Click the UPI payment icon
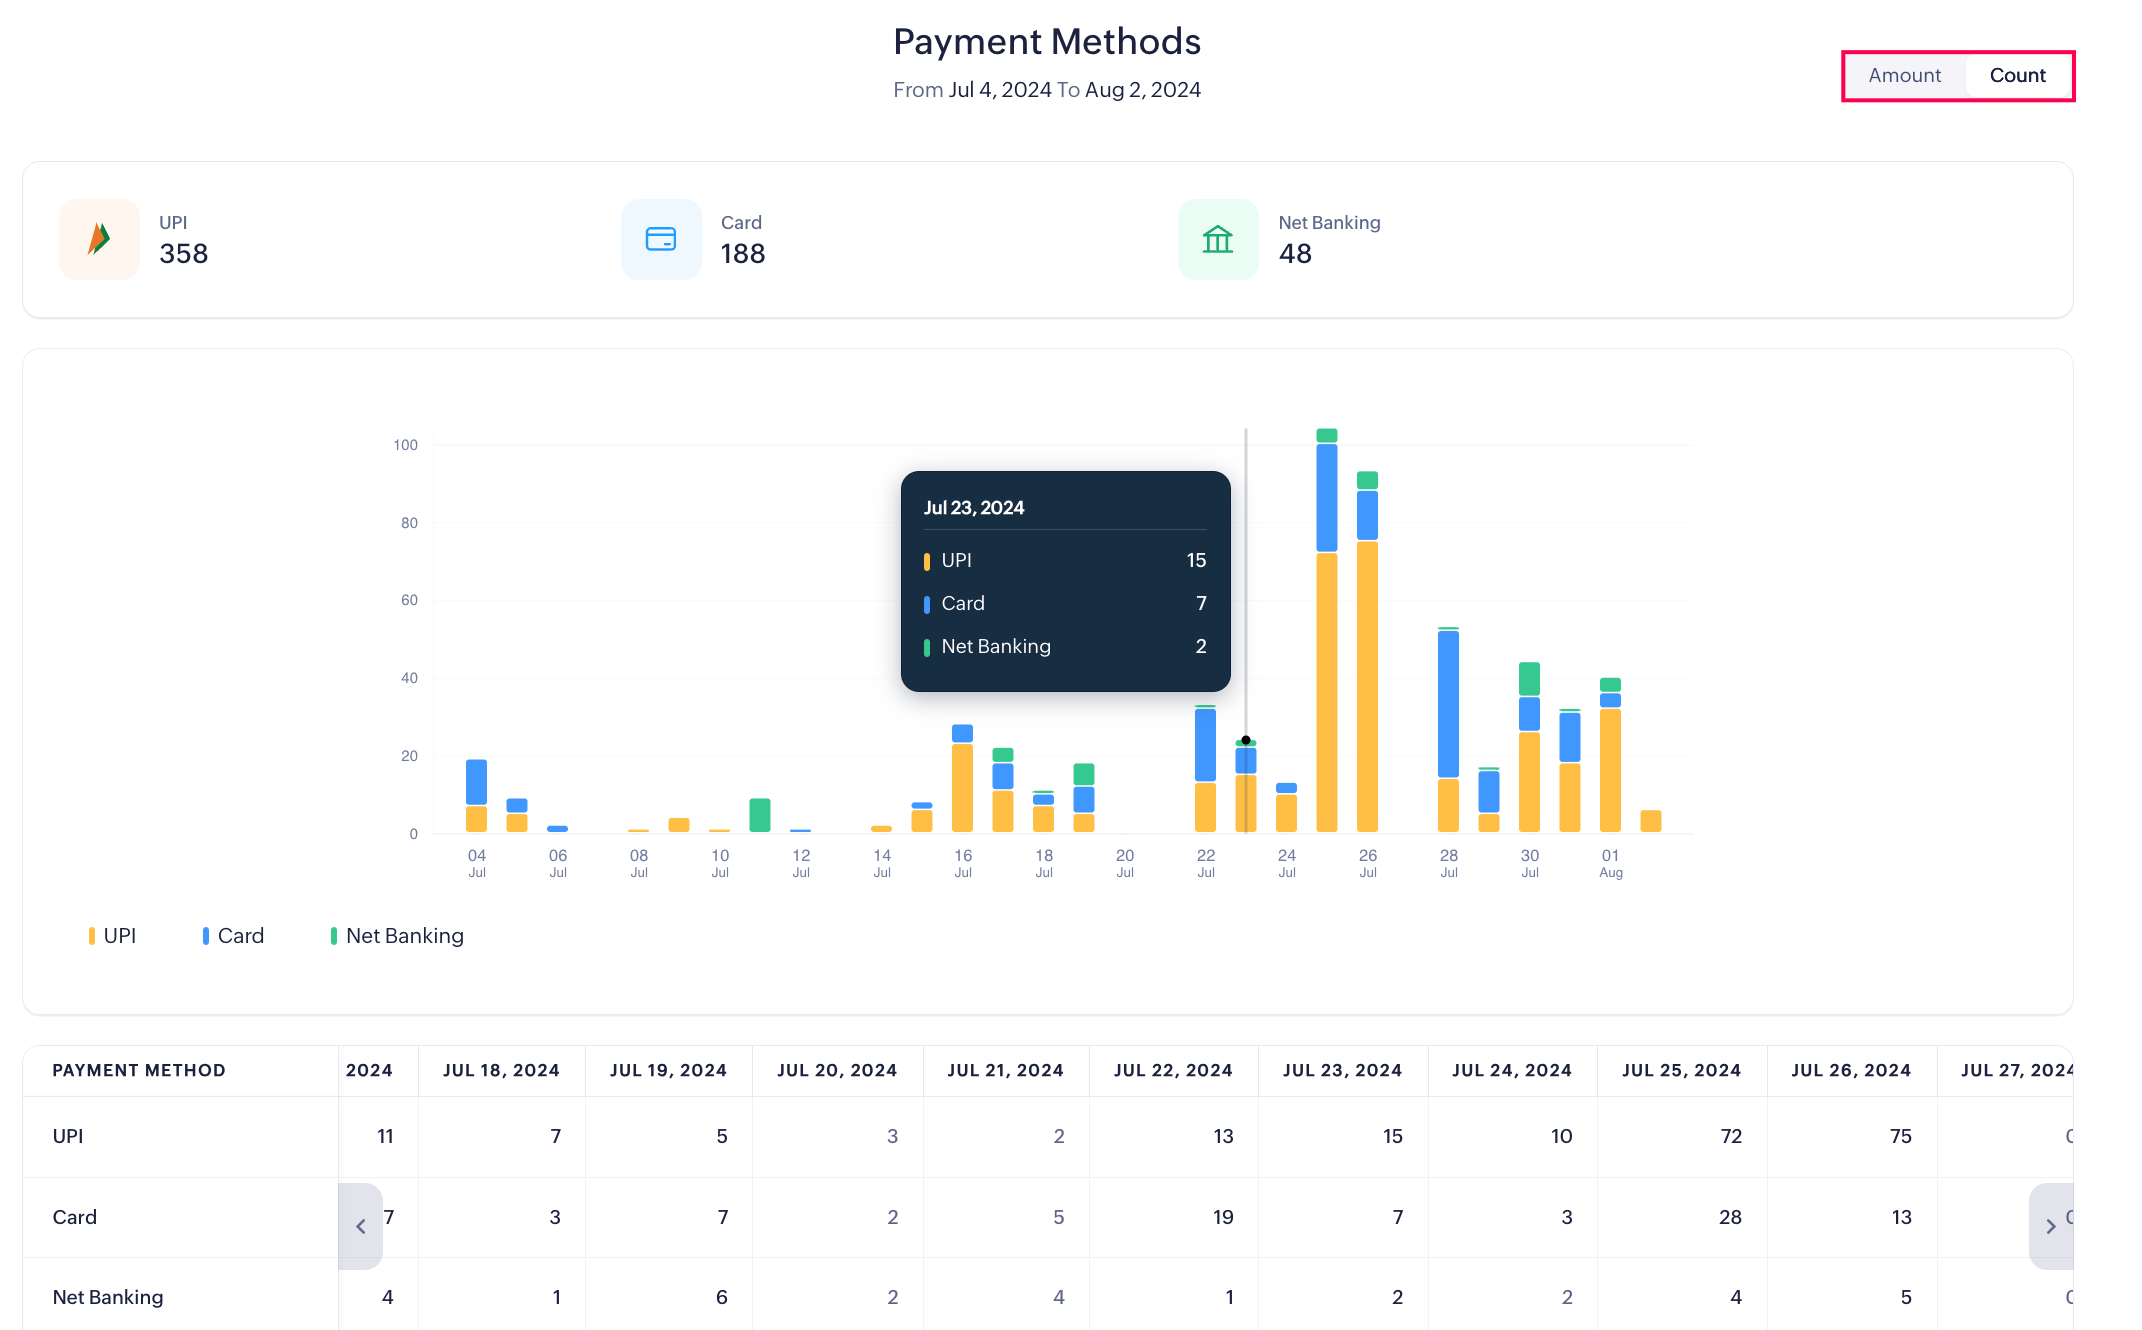The width and height of the screenshot is (2142, 1330). (99, 239)
